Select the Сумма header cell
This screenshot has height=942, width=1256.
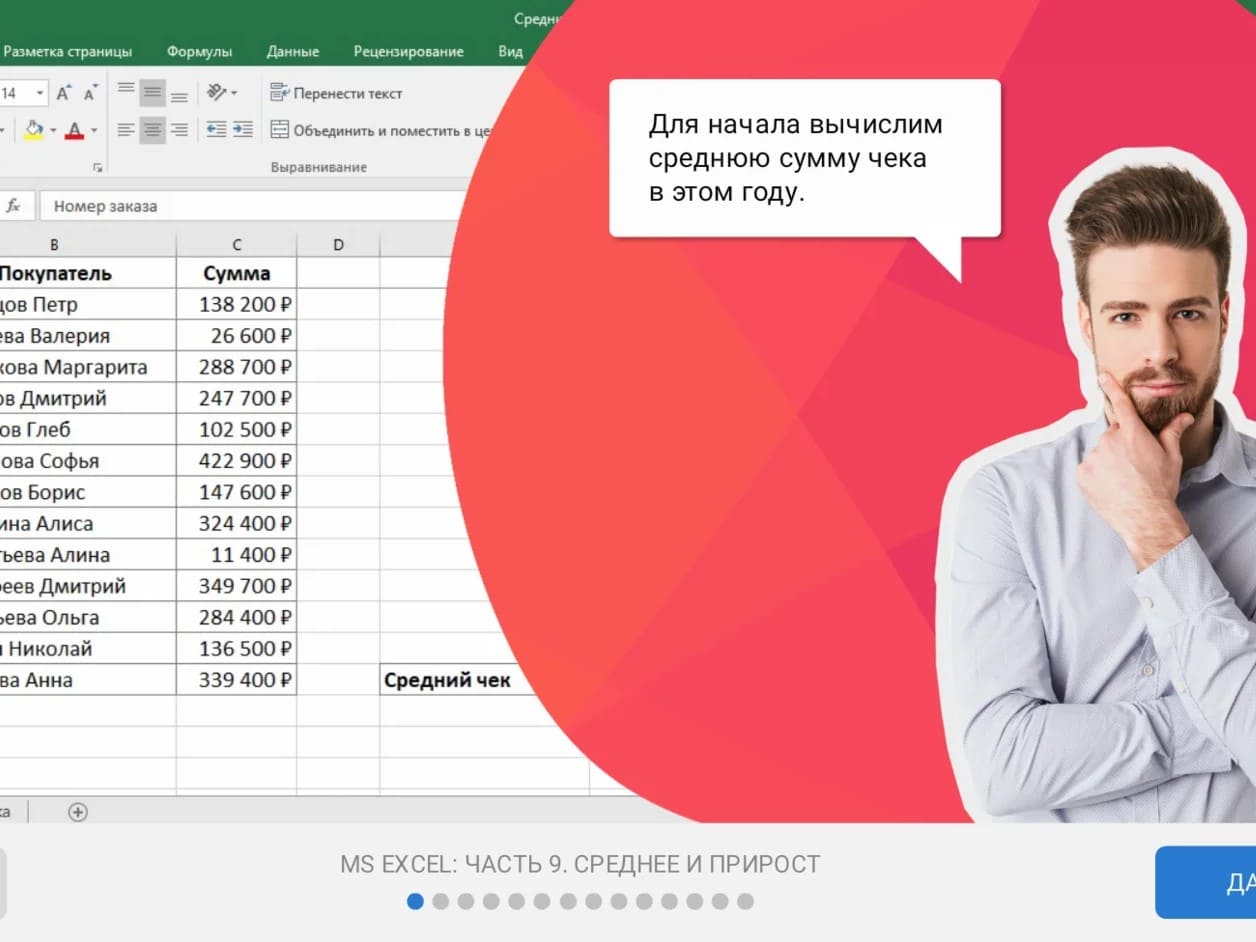237,273
